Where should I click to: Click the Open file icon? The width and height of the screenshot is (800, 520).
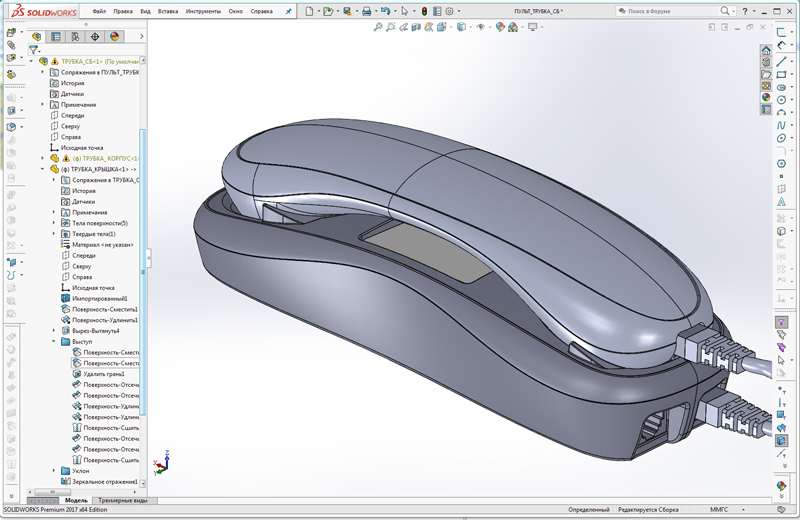[328, 11]
